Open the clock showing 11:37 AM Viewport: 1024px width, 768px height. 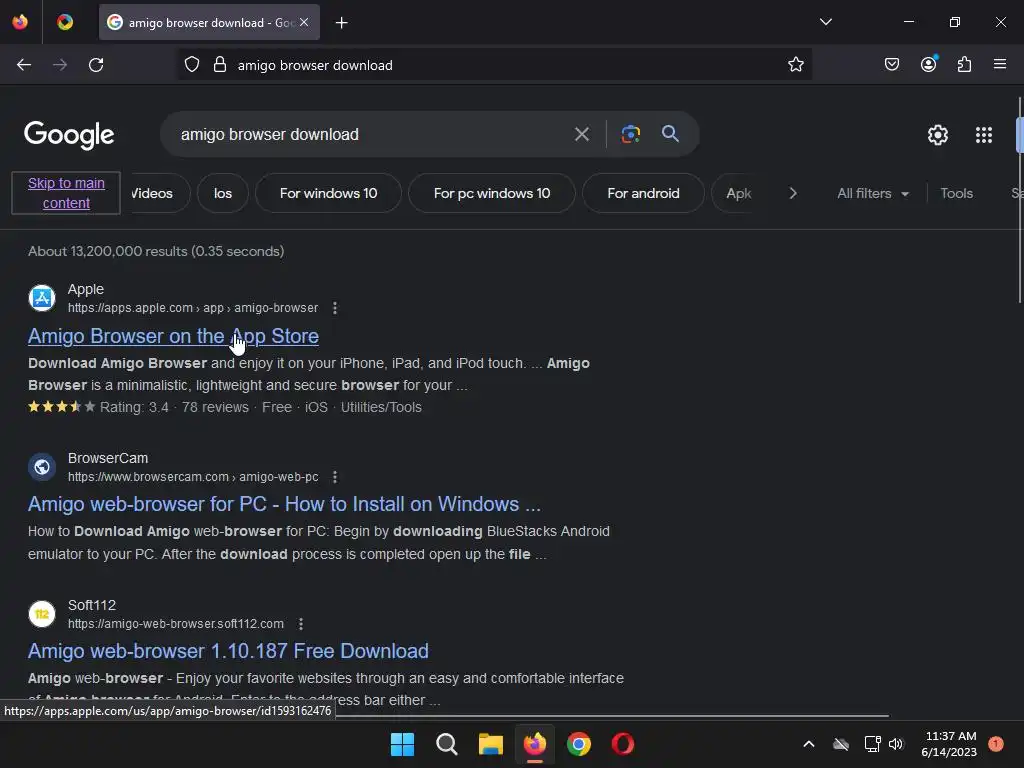point(950,744)
